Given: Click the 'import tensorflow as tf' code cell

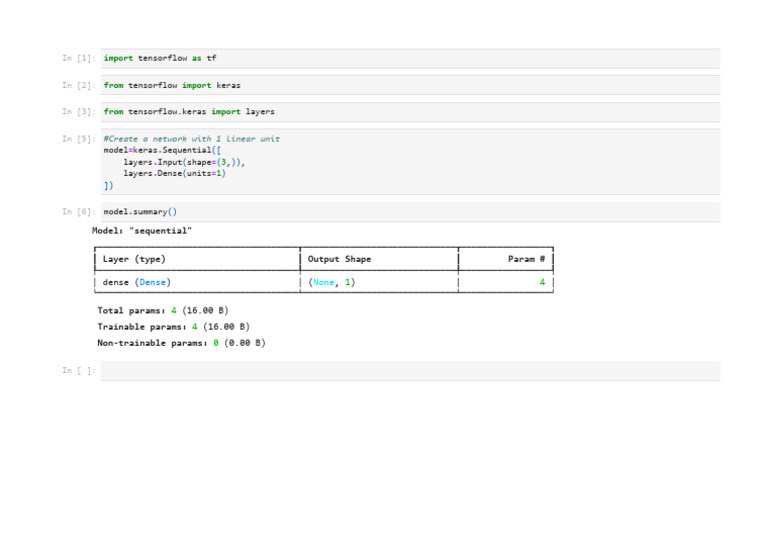Looking at the screenshot, I should pos(410,58).
